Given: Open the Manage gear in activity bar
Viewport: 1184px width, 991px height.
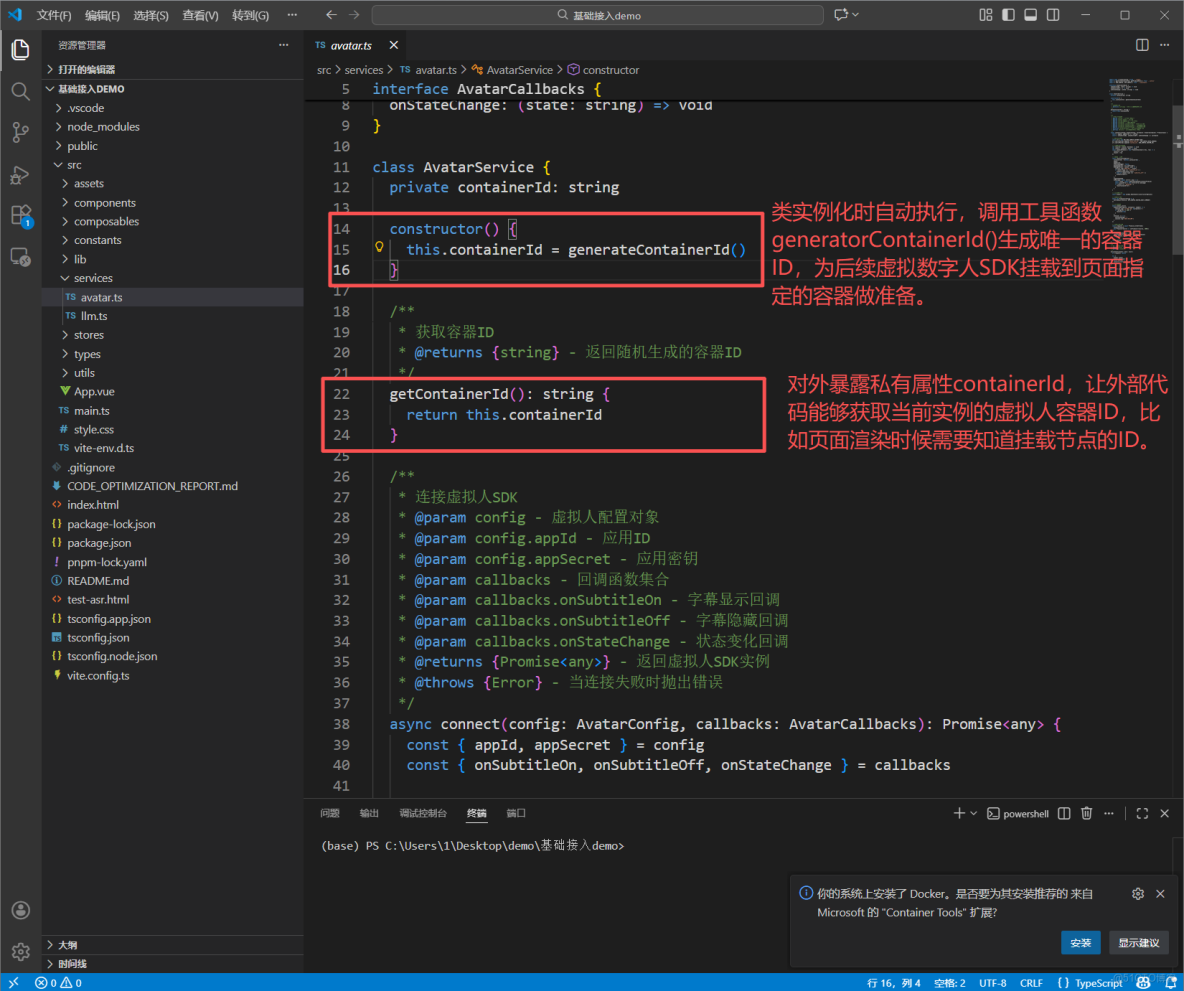Looking at the screenshot, I should click(x=20, y=951).
